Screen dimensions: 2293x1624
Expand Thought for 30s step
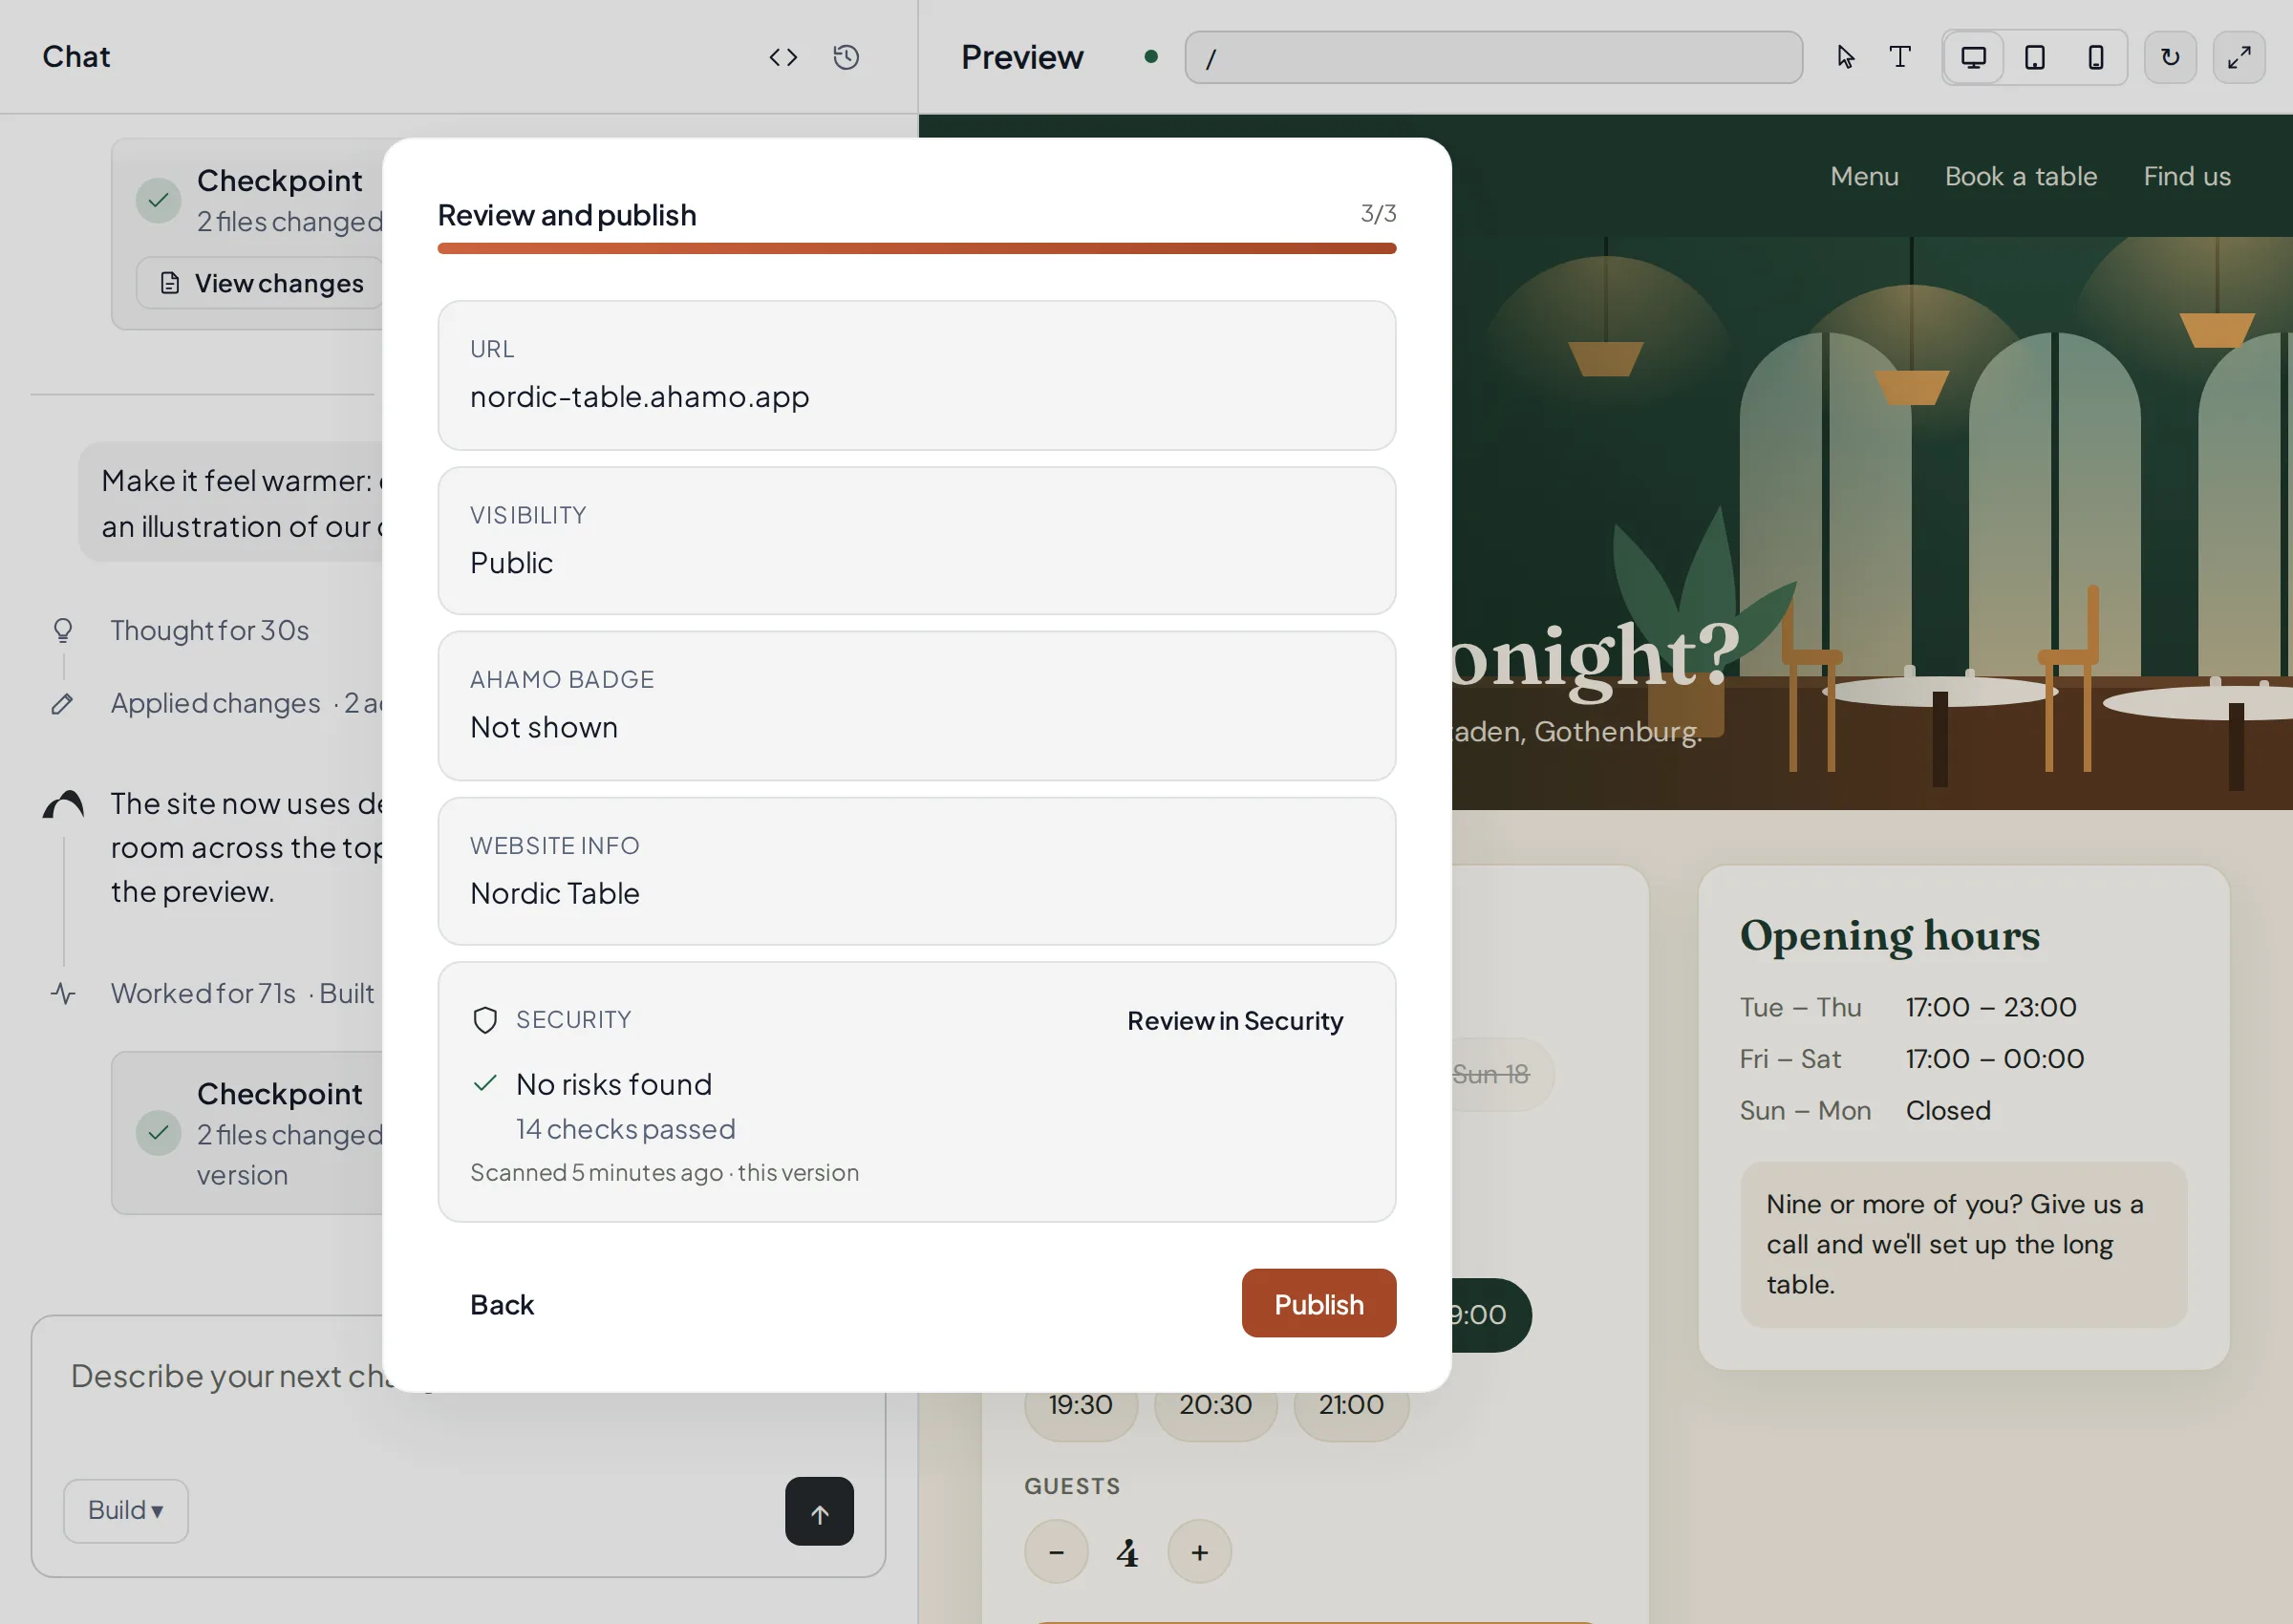click(210, 630)
